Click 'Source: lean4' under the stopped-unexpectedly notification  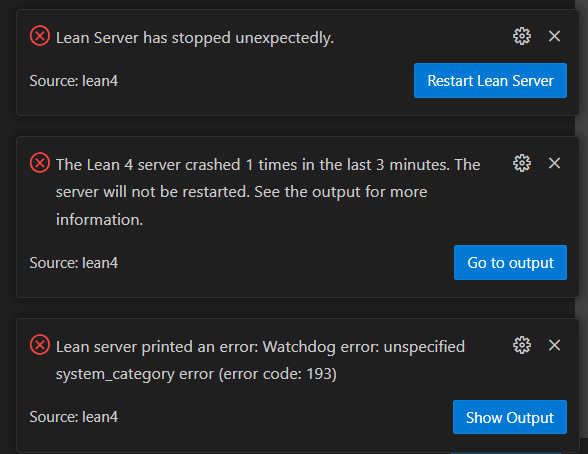pyautogui.click(x=74, y=81)
